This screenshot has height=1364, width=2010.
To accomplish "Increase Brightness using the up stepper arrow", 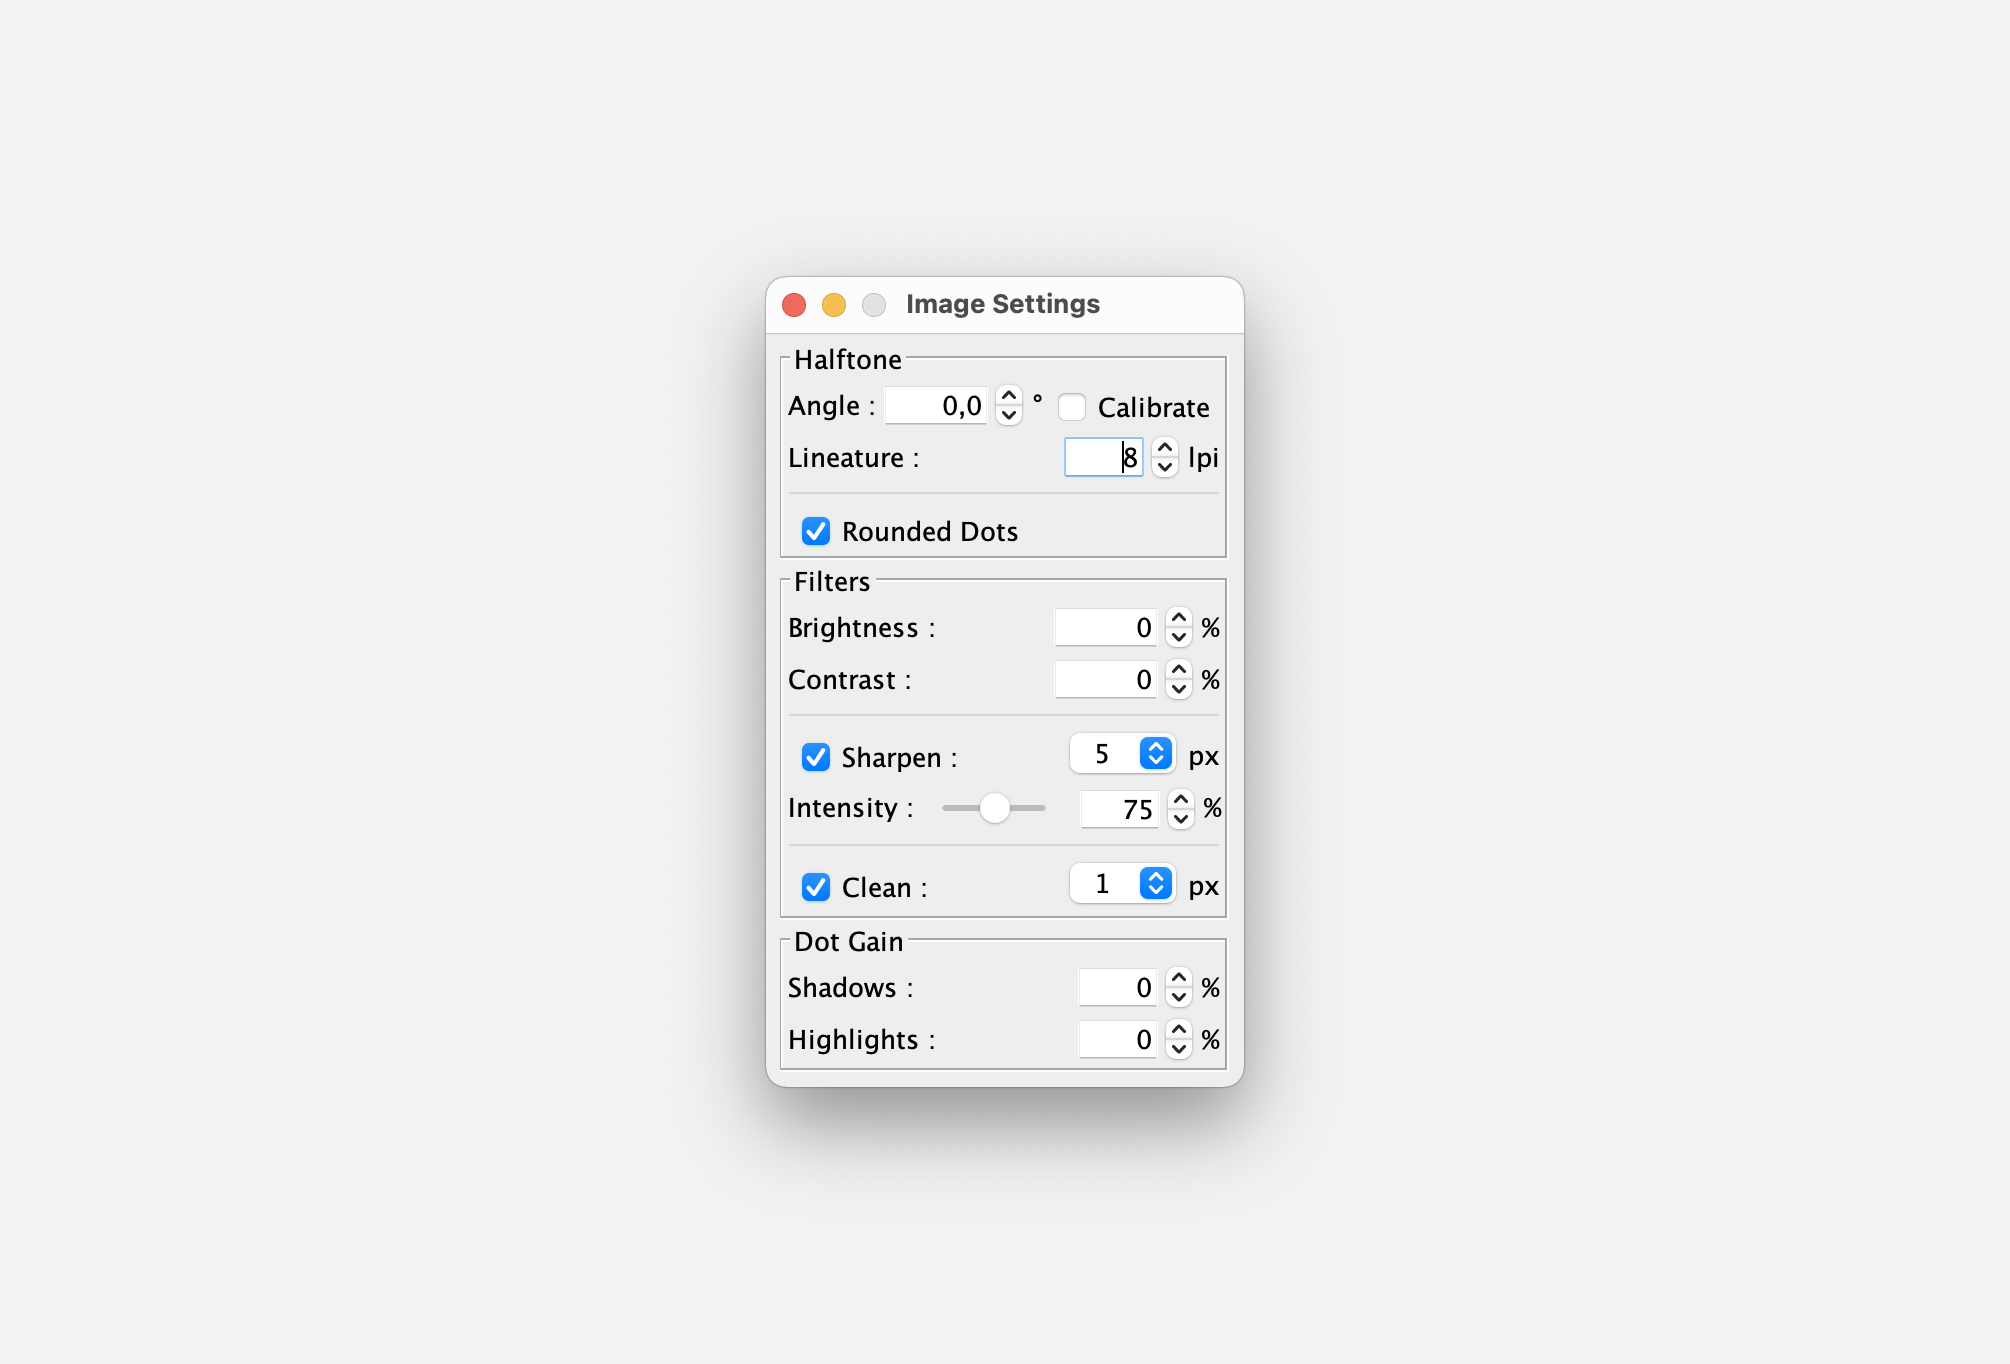I will pyautogui.click(x=1179, y=618).
